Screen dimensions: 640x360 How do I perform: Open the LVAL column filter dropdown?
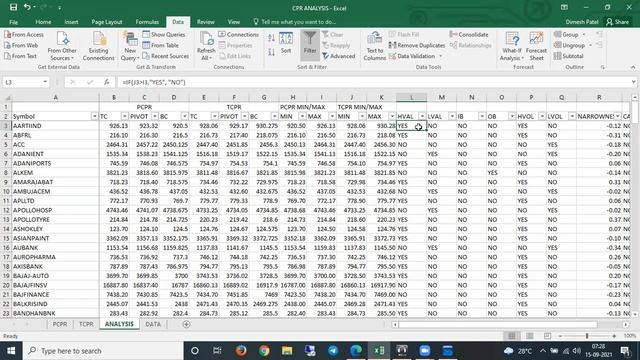452,116
